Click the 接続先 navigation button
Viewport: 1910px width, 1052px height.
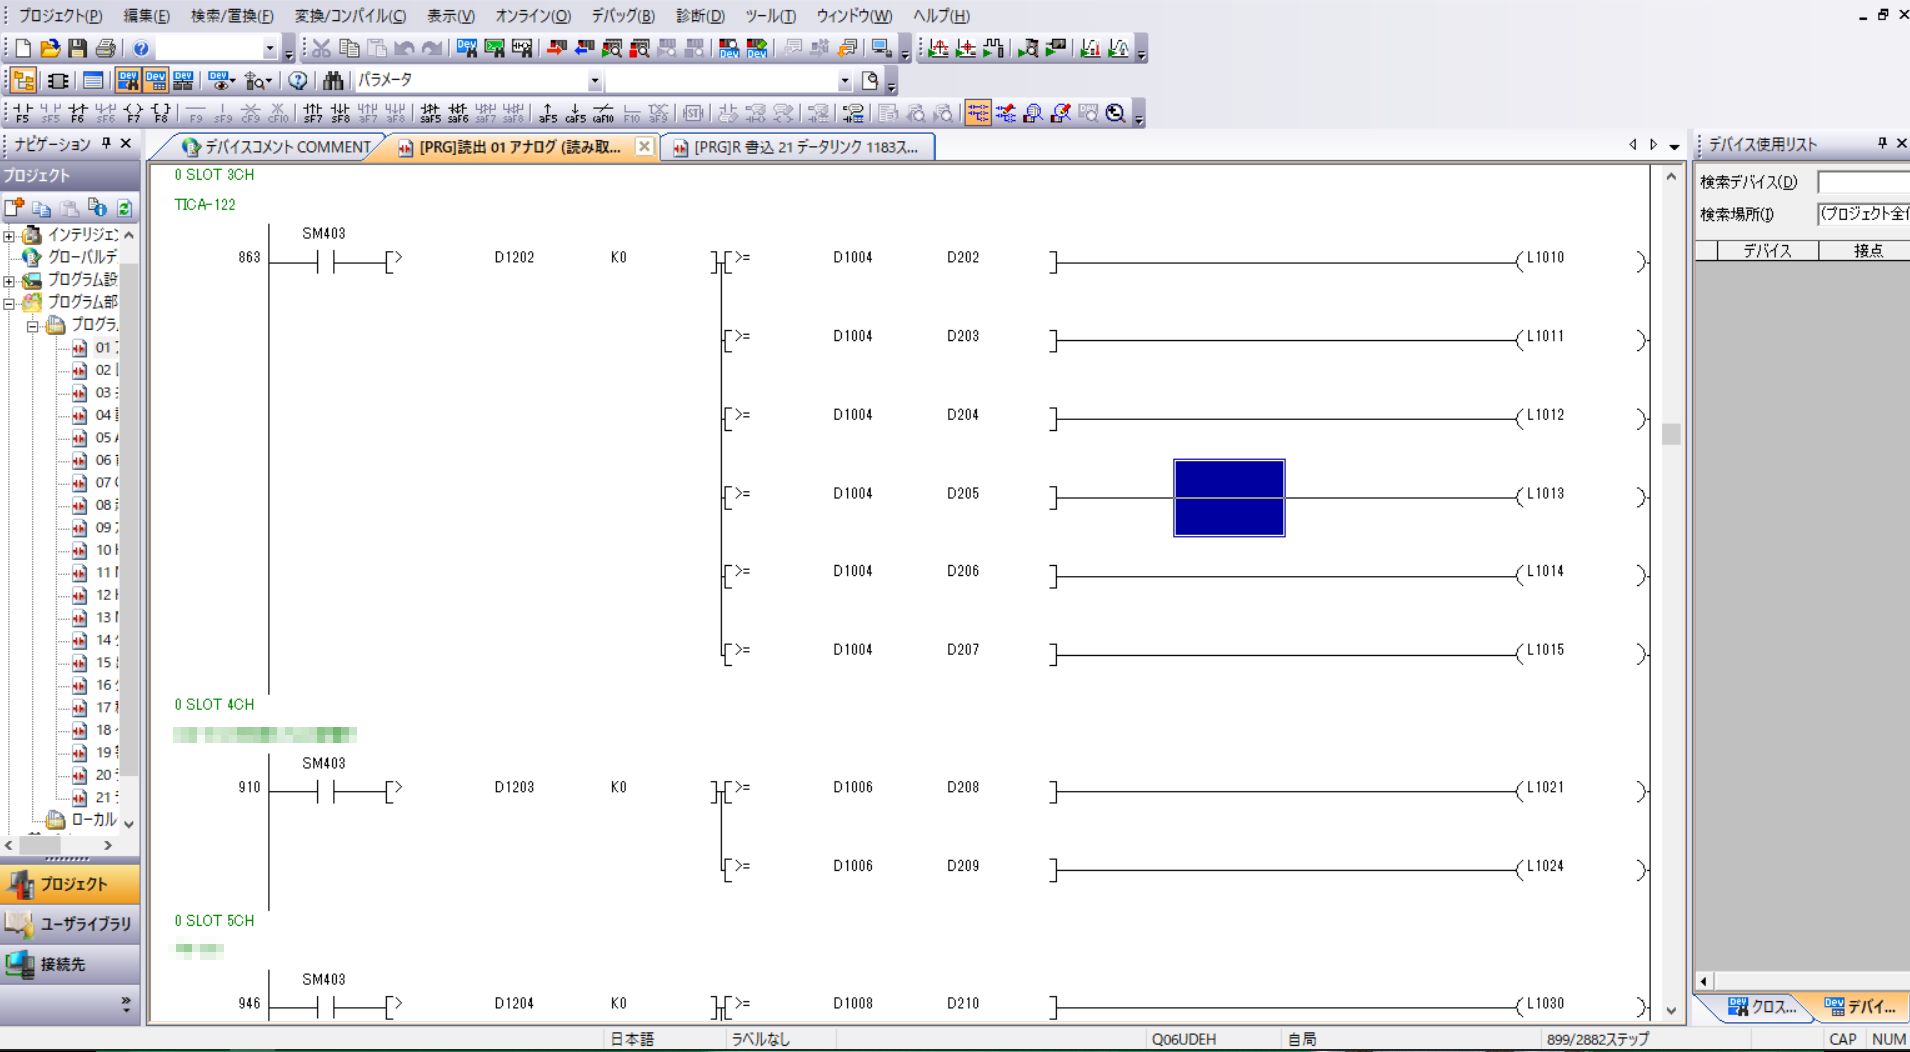click(70, 964)
